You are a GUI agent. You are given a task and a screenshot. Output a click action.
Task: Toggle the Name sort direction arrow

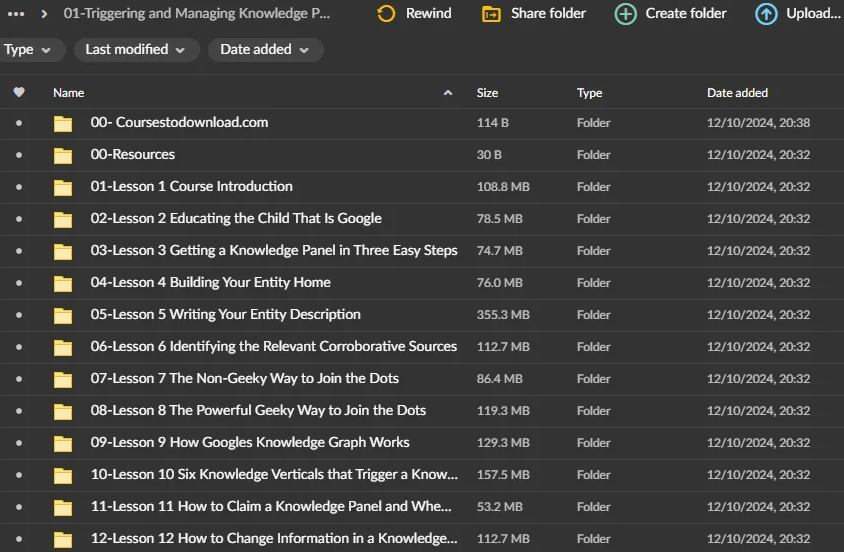pyautogui.click(x=447, y=93)
